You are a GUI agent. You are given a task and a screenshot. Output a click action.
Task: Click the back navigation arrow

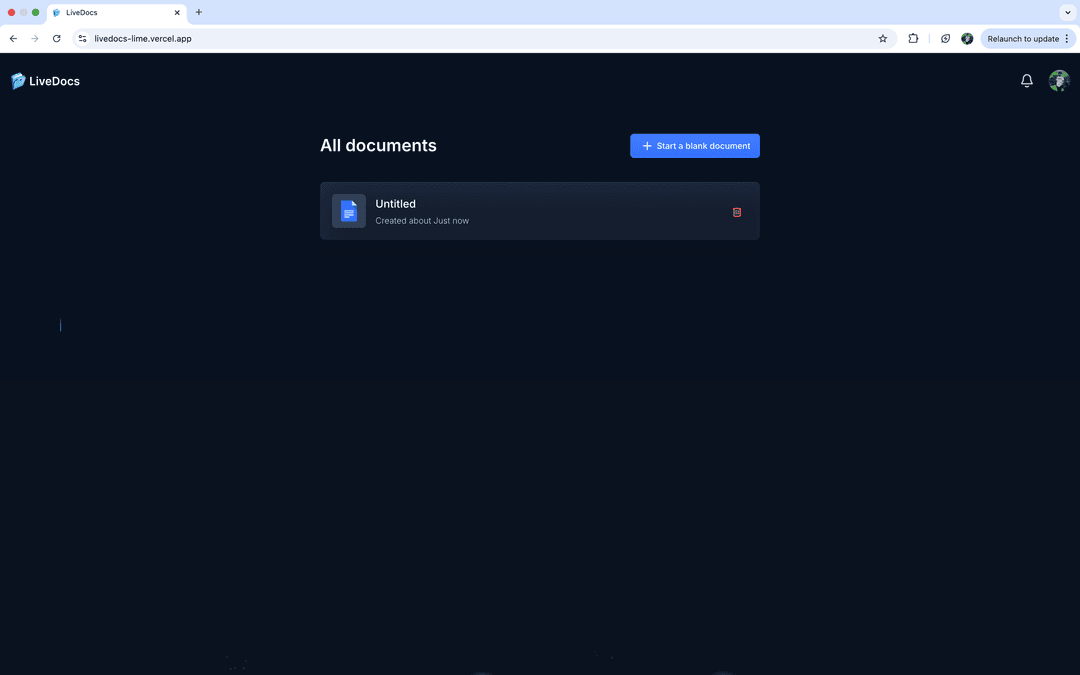(x=13, y=38)
